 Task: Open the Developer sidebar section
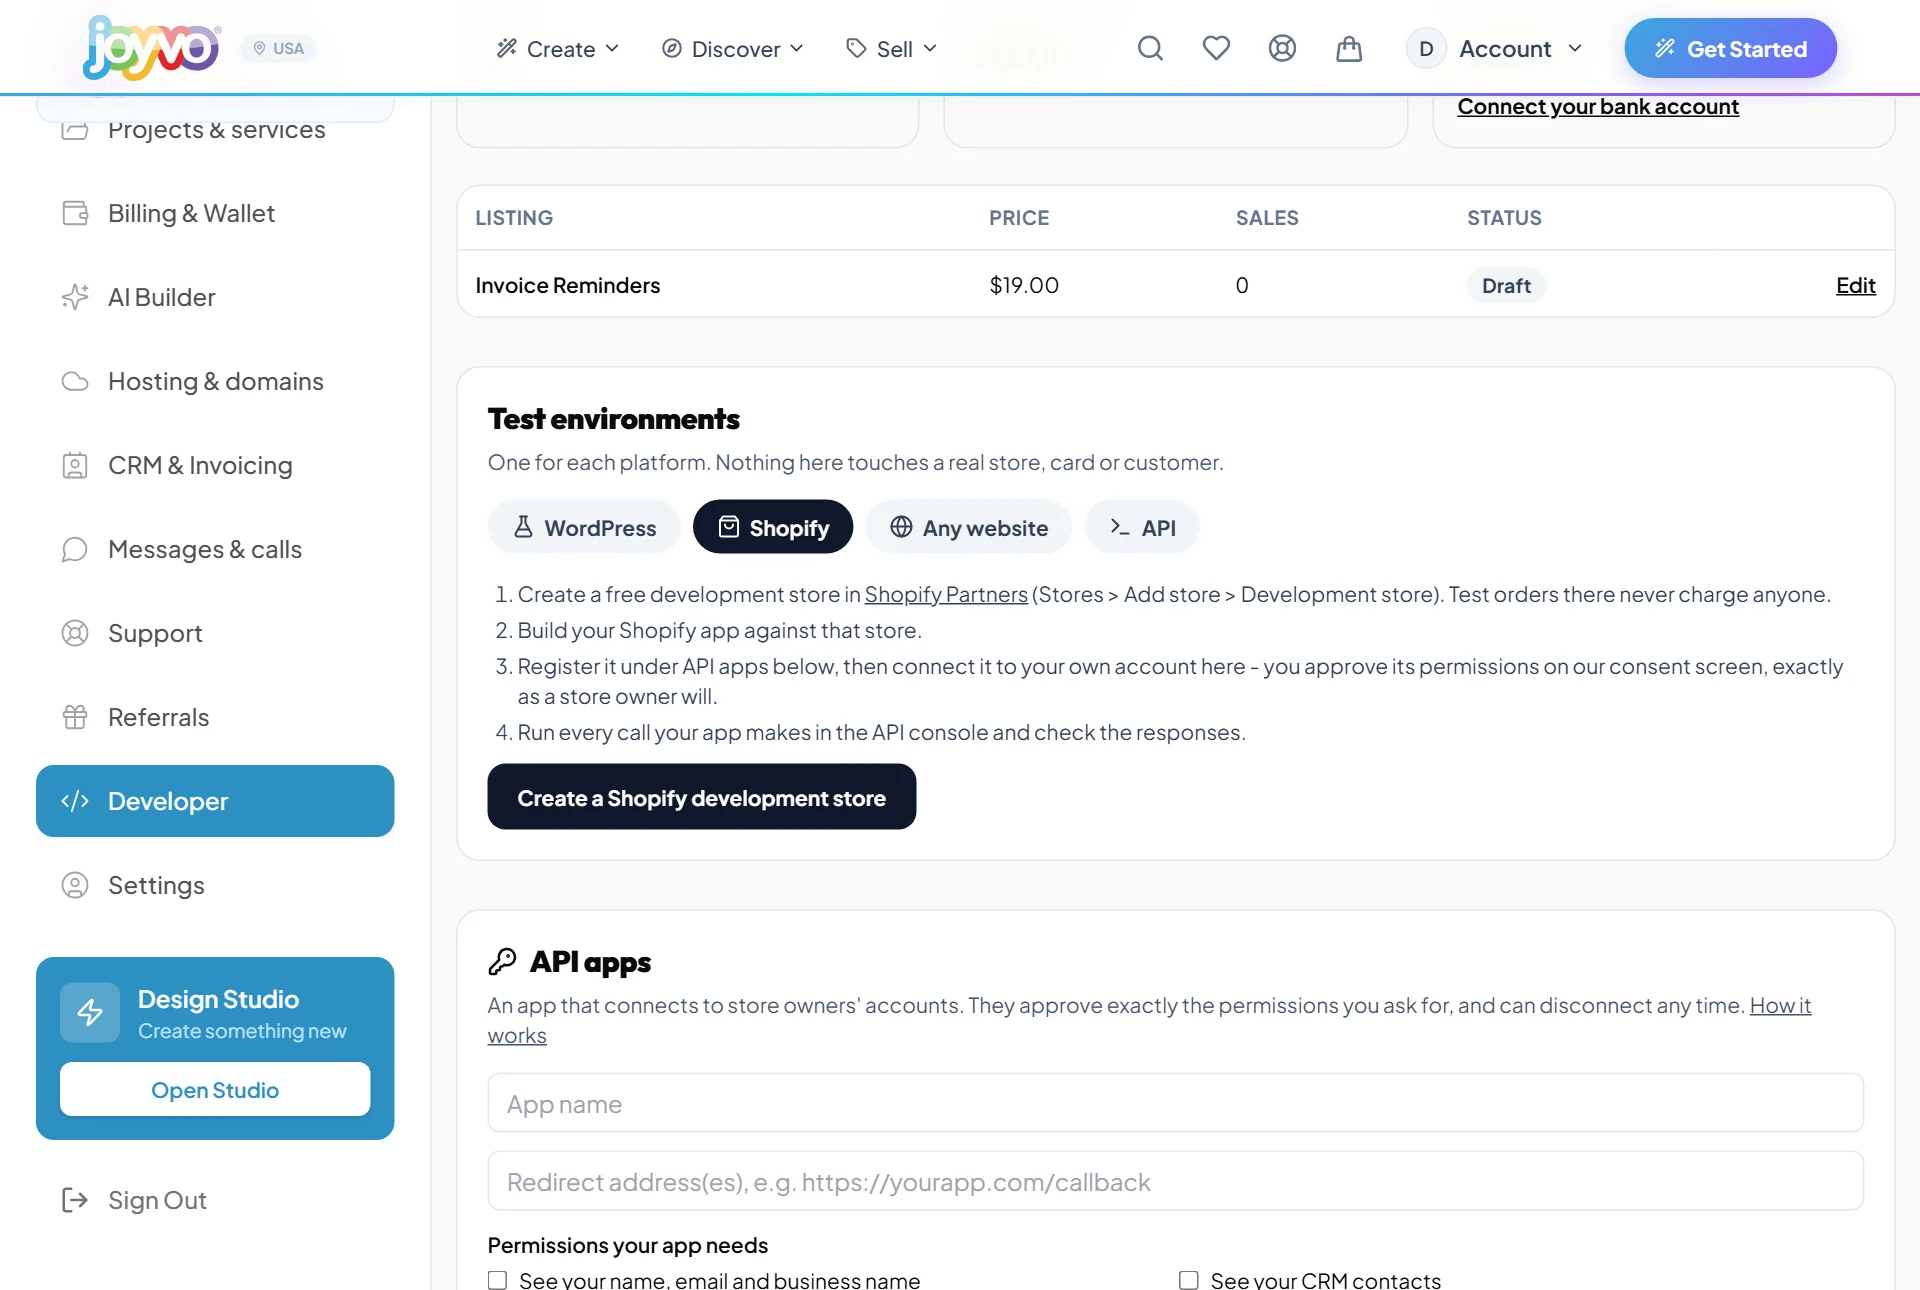pos(215,801)
